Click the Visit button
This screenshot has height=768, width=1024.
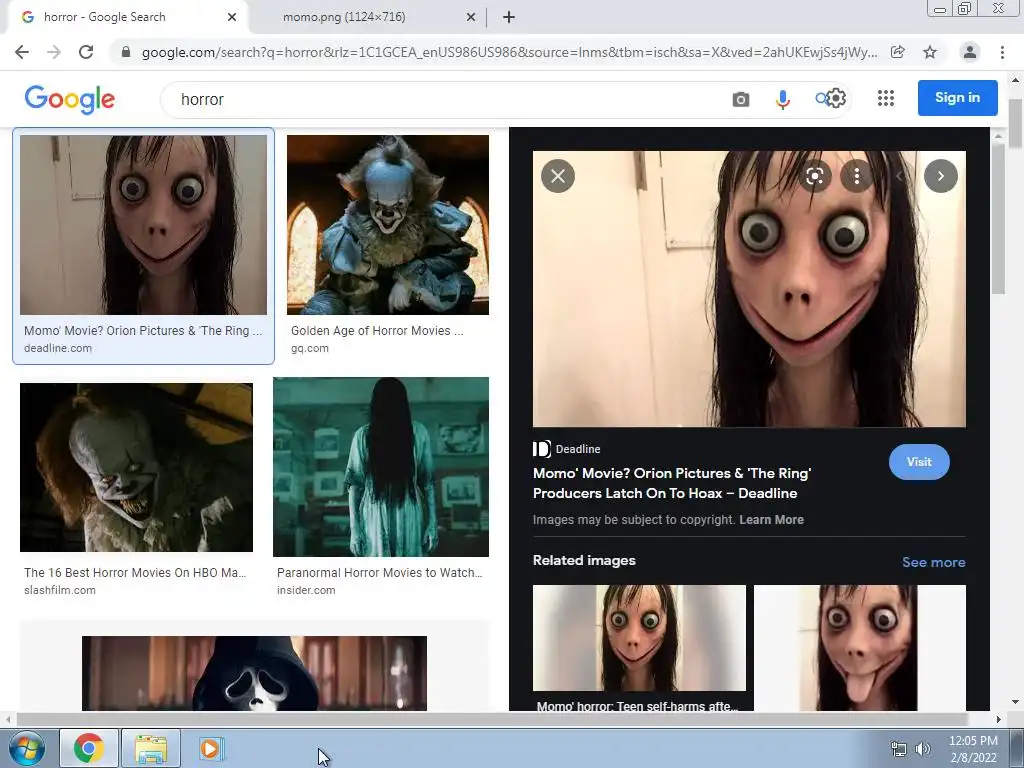point(919,462)
